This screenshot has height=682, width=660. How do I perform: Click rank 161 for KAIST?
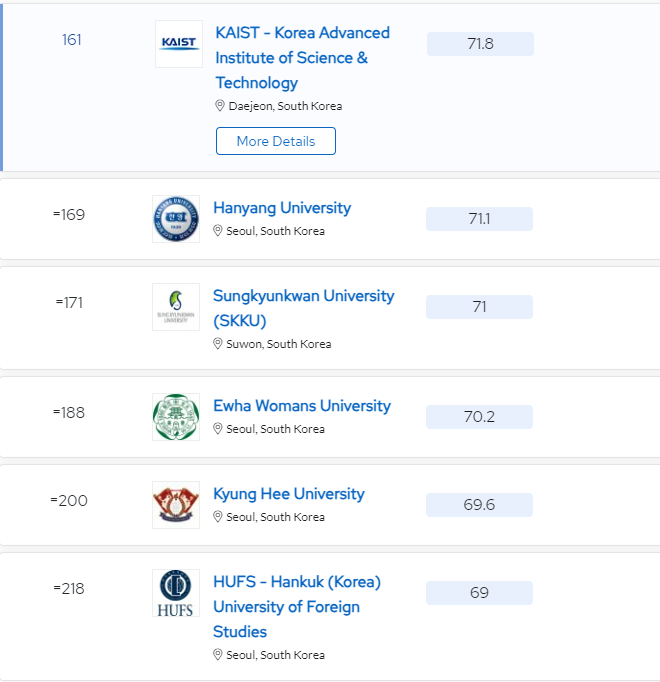[71, 40]
